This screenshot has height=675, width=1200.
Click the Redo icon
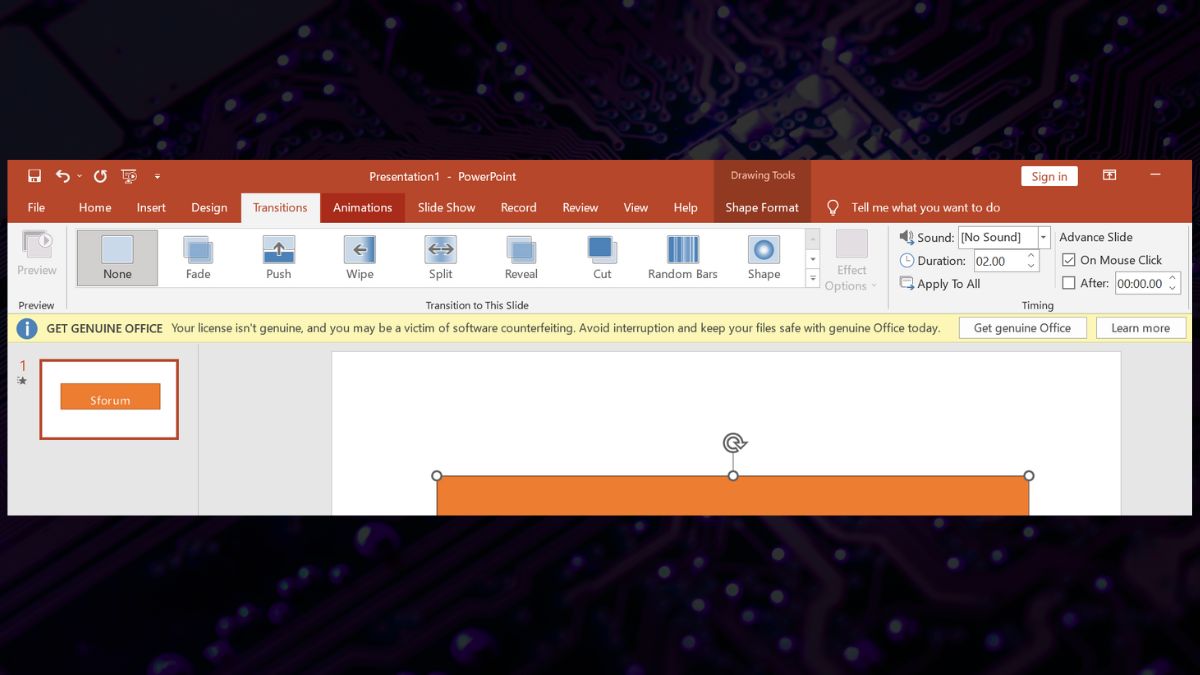100,176
